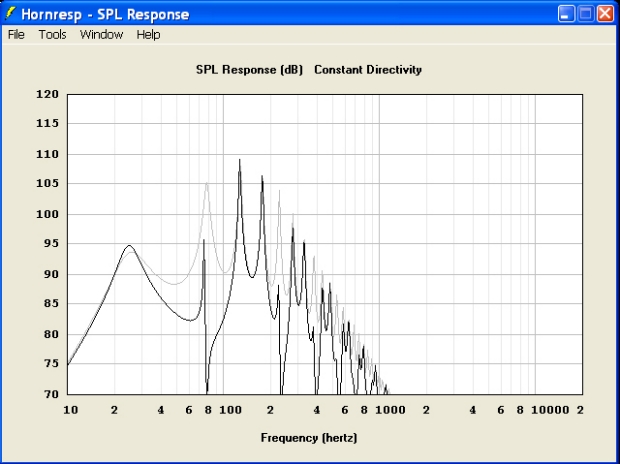
Task: Click the Hornresp - SPL Response title text
Action: click(105, 14)
